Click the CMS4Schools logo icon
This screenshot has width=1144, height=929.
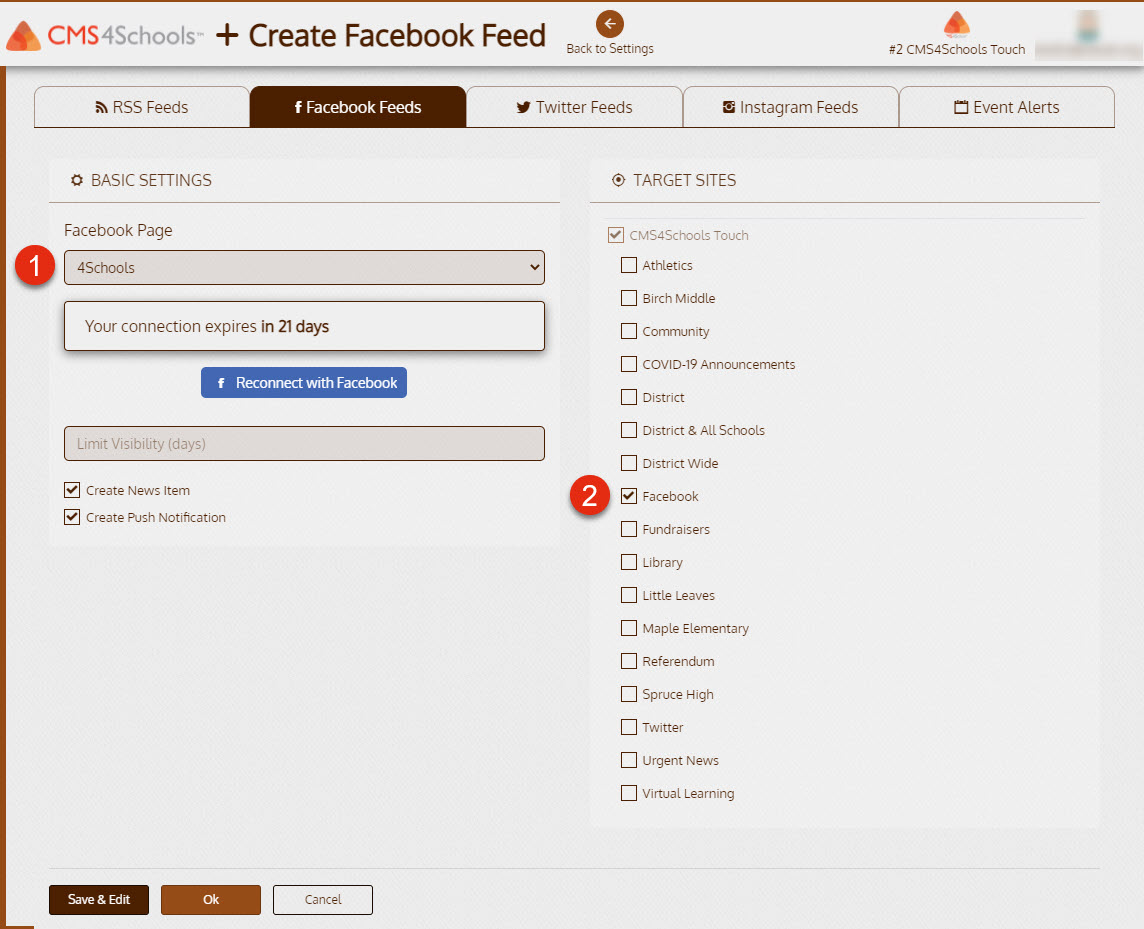click(x=23, y=36)
